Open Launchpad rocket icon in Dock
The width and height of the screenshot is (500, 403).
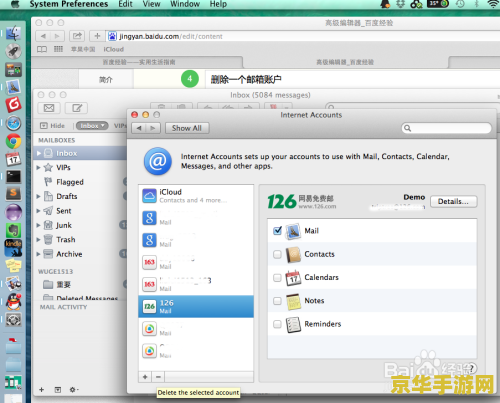[x=13, y=51]
